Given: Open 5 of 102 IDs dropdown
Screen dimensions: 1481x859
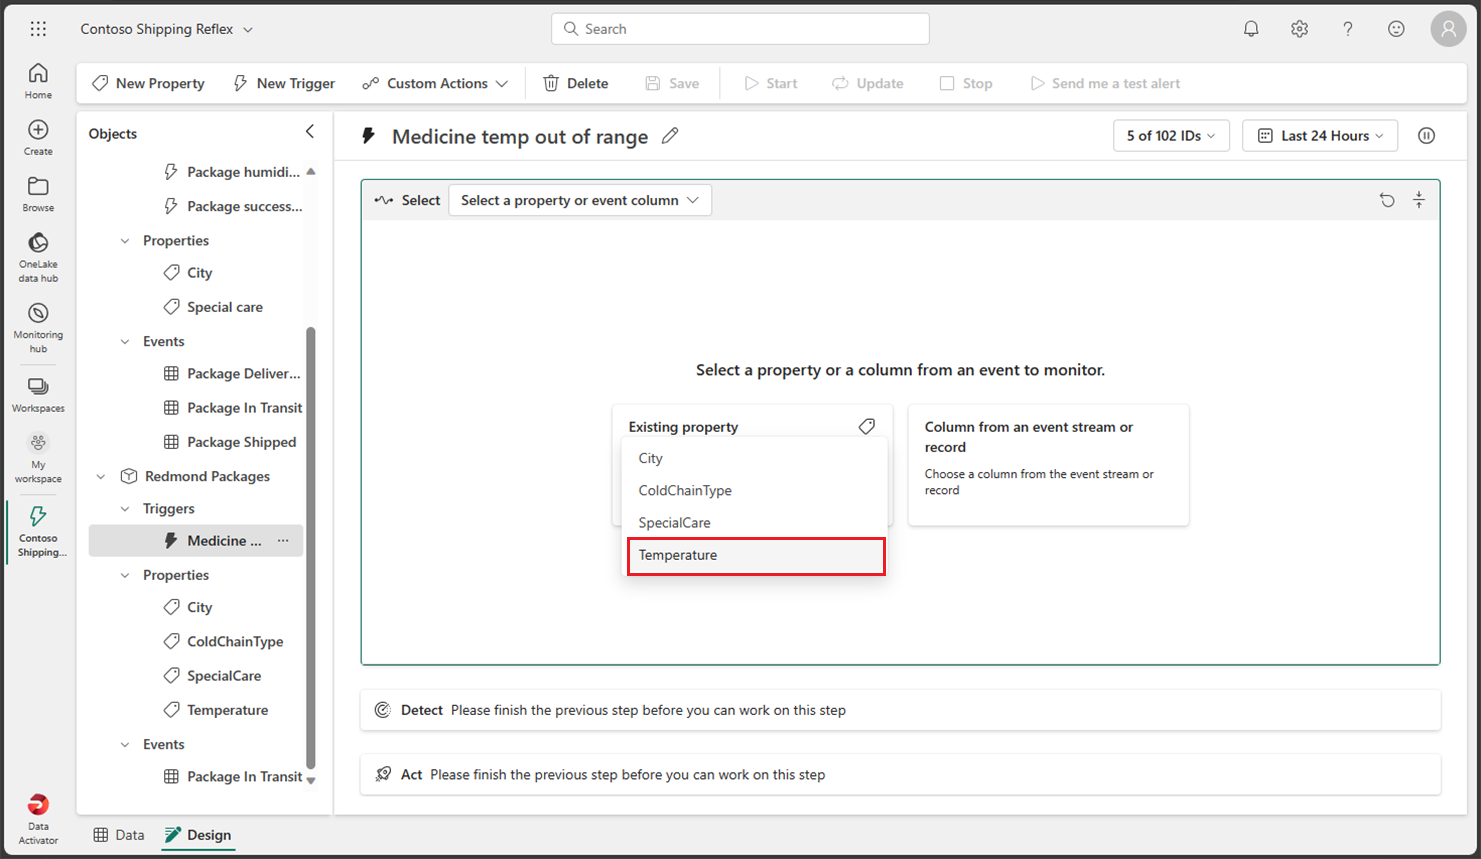Looking at the screenshot, I should (x=1171, y=136).
